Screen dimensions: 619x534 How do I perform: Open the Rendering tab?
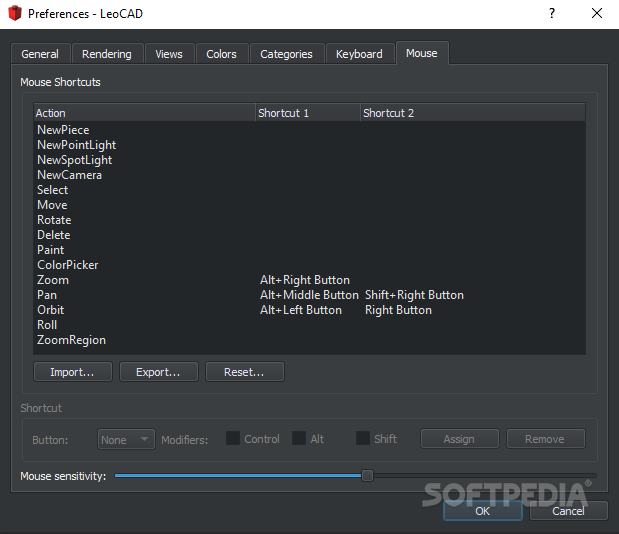pos(107,54)
